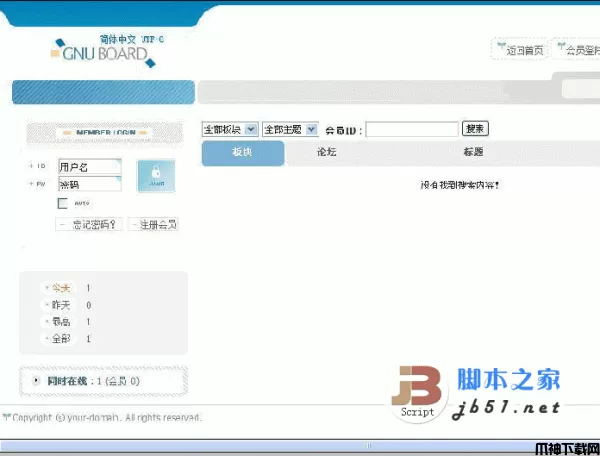The height and width of the screenshot is (456, 600).
Task: Open the 全部主题 dropdown
Action: 290,129
